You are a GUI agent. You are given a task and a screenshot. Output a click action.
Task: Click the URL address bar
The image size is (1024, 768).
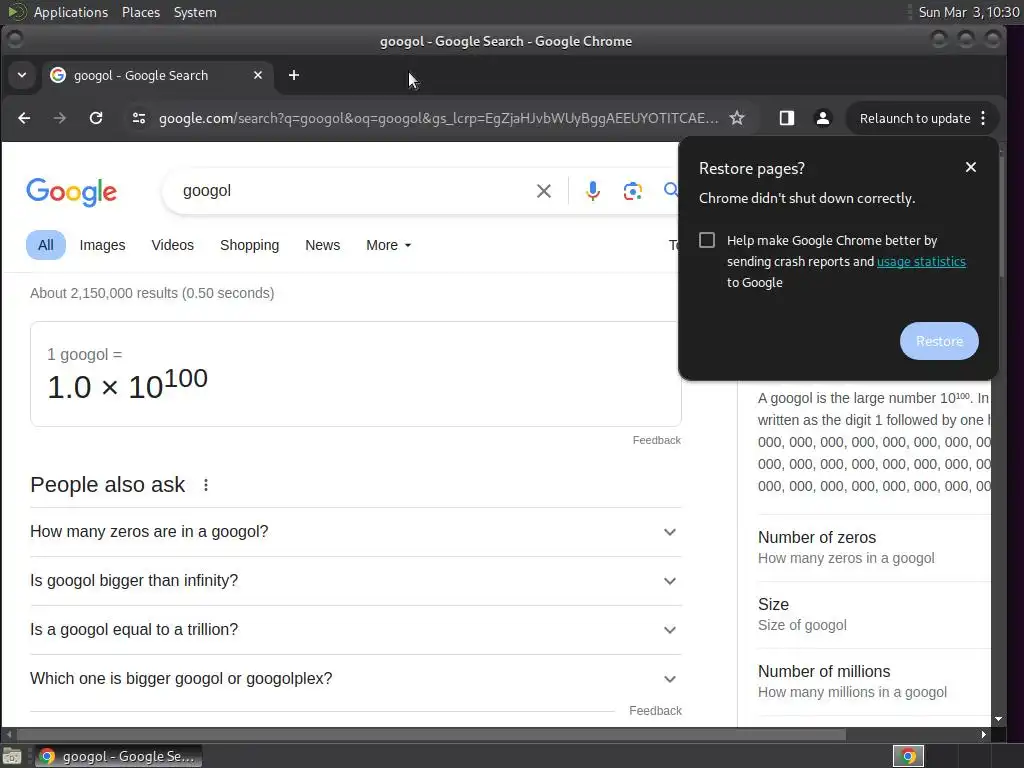point(438,118)
